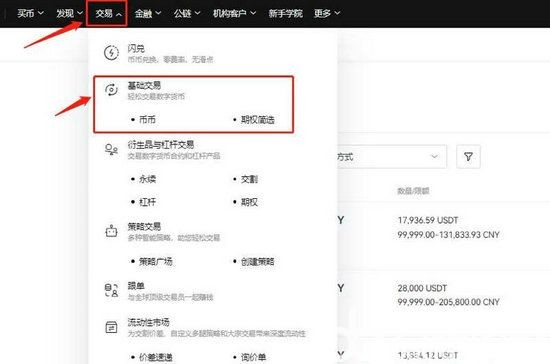
Task: Click the 闪兑 lightning bolt icon
Action: point(112,53)
